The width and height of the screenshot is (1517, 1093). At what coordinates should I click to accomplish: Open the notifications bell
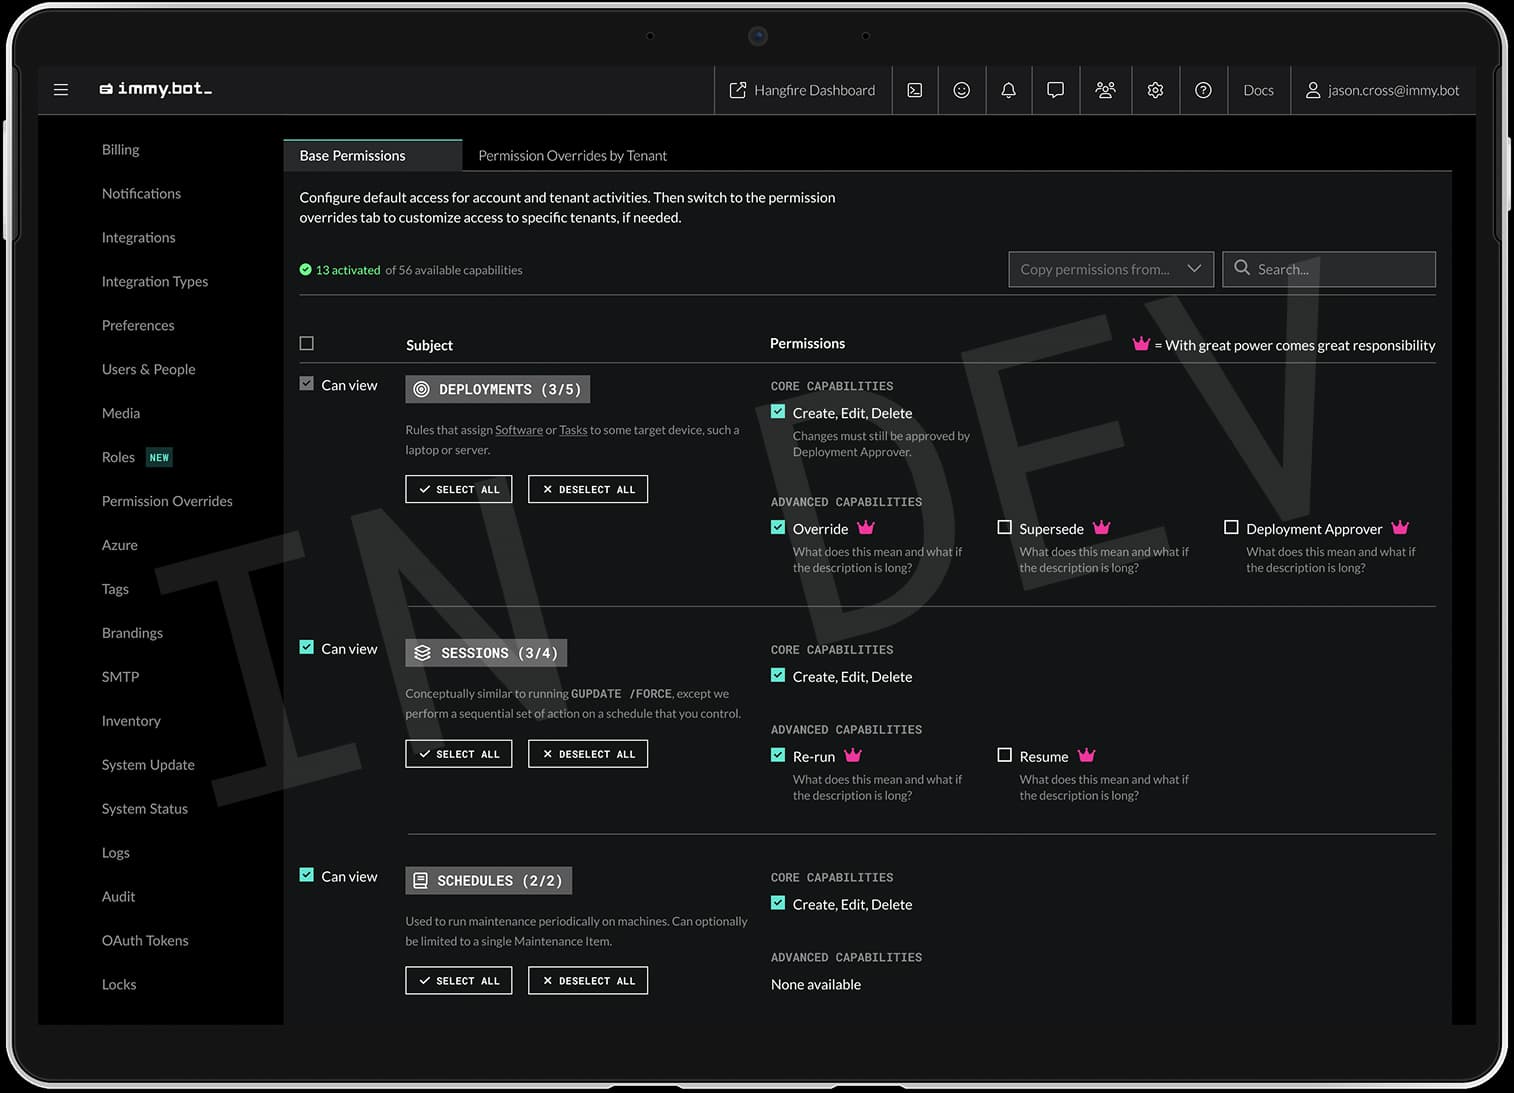point(1008,90)
